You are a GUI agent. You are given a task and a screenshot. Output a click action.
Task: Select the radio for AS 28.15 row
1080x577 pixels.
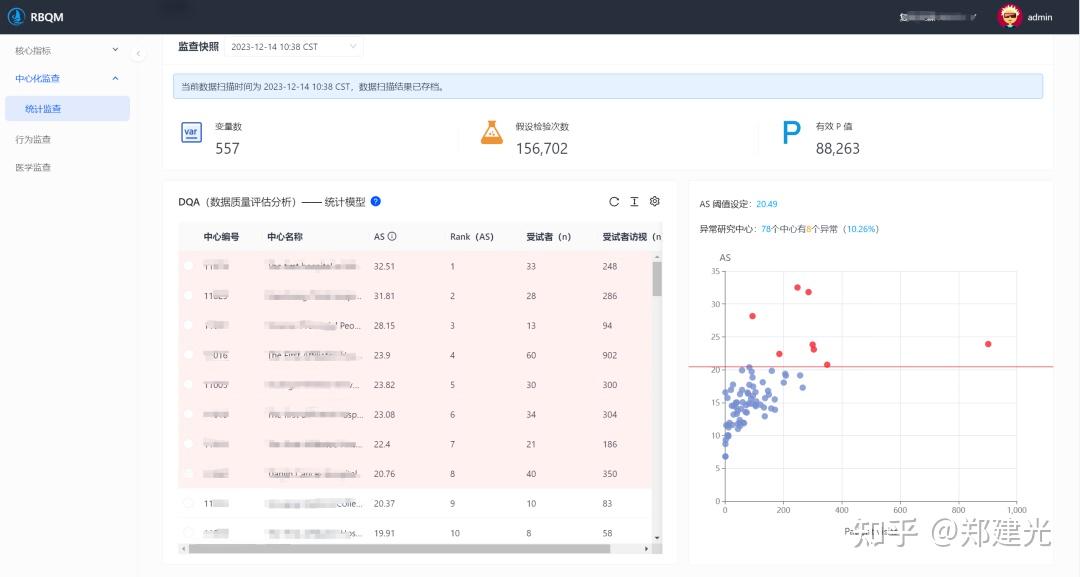coord(189,325)
